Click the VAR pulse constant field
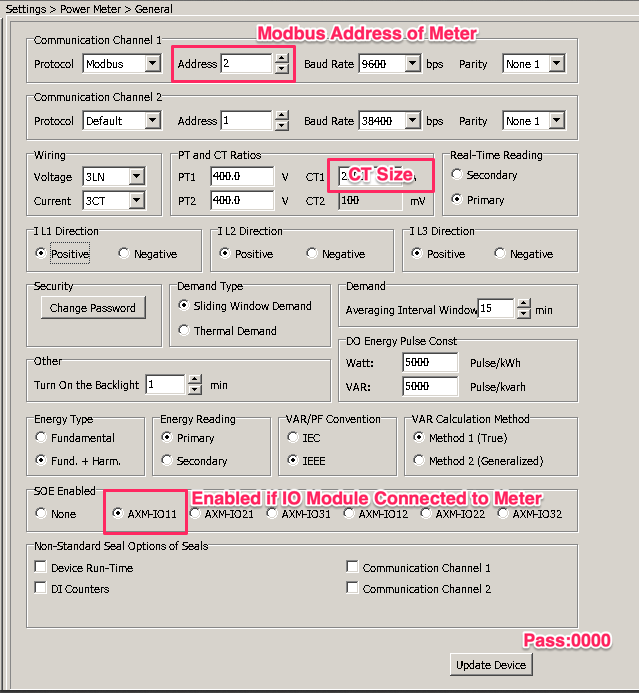 [x=430, y=387]
